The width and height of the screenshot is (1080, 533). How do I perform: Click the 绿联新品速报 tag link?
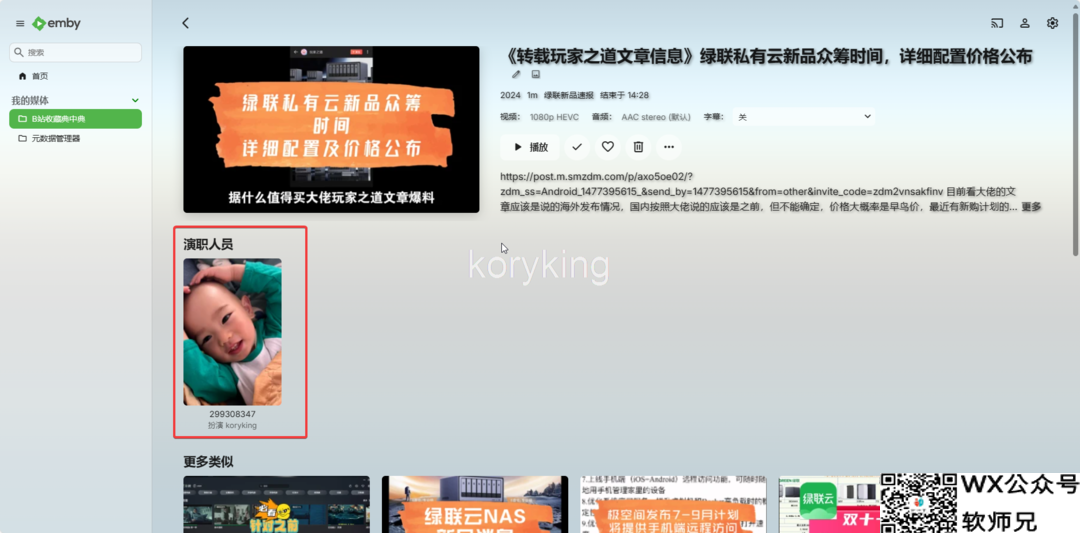(568, 95)
